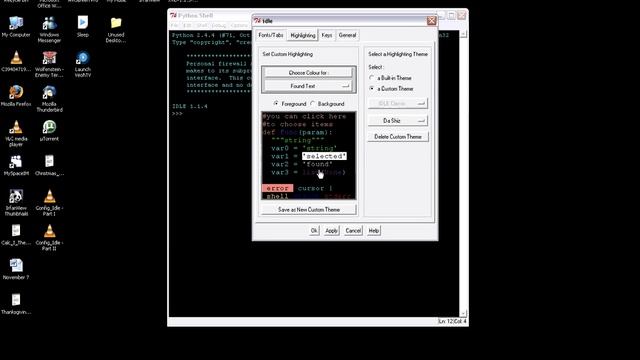Switch to the General tab
Screen dimensions: 640x360
tap(347, 35)
